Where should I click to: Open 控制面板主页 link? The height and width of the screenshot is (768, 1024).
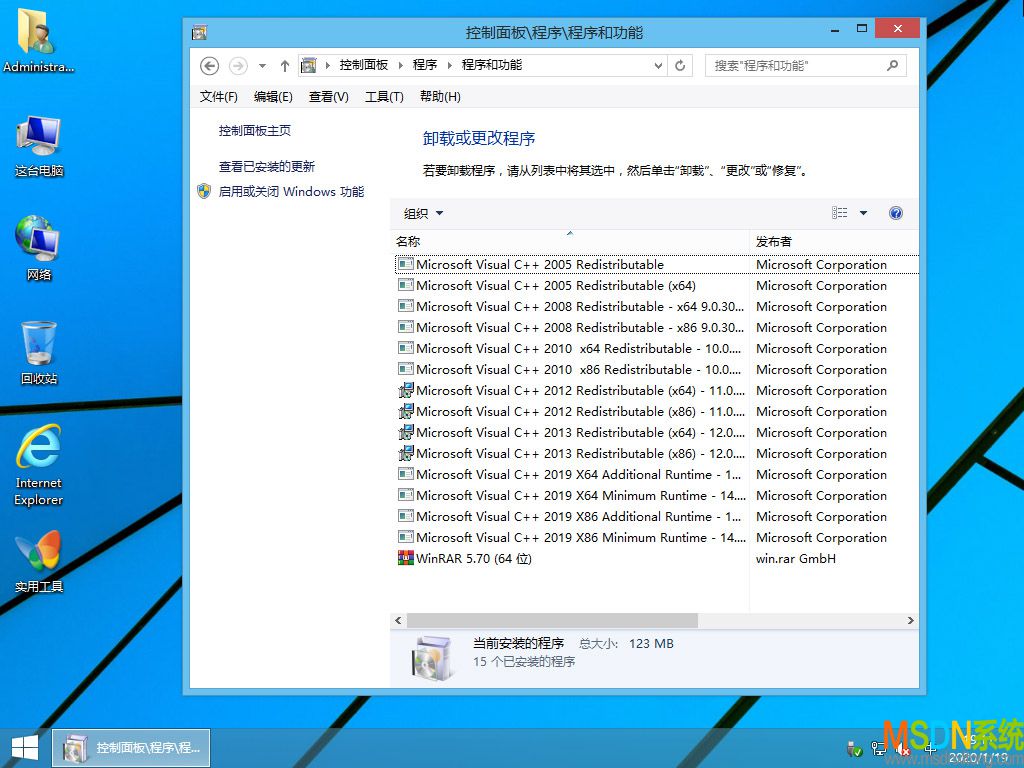click(255, 131)
